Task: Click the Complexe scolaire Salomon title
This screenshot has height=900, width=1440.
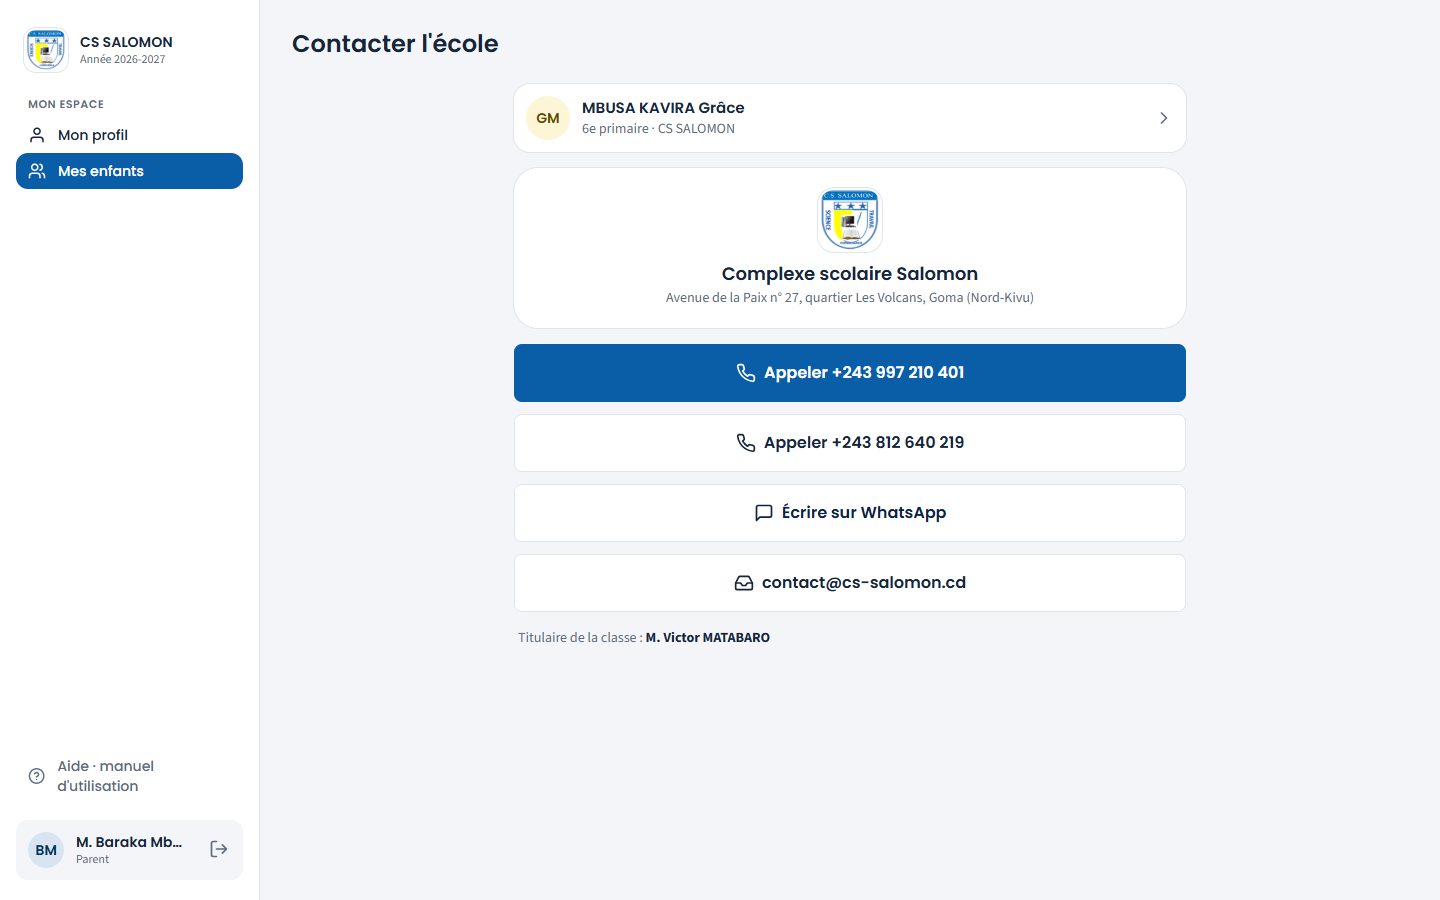Action: 850,274
